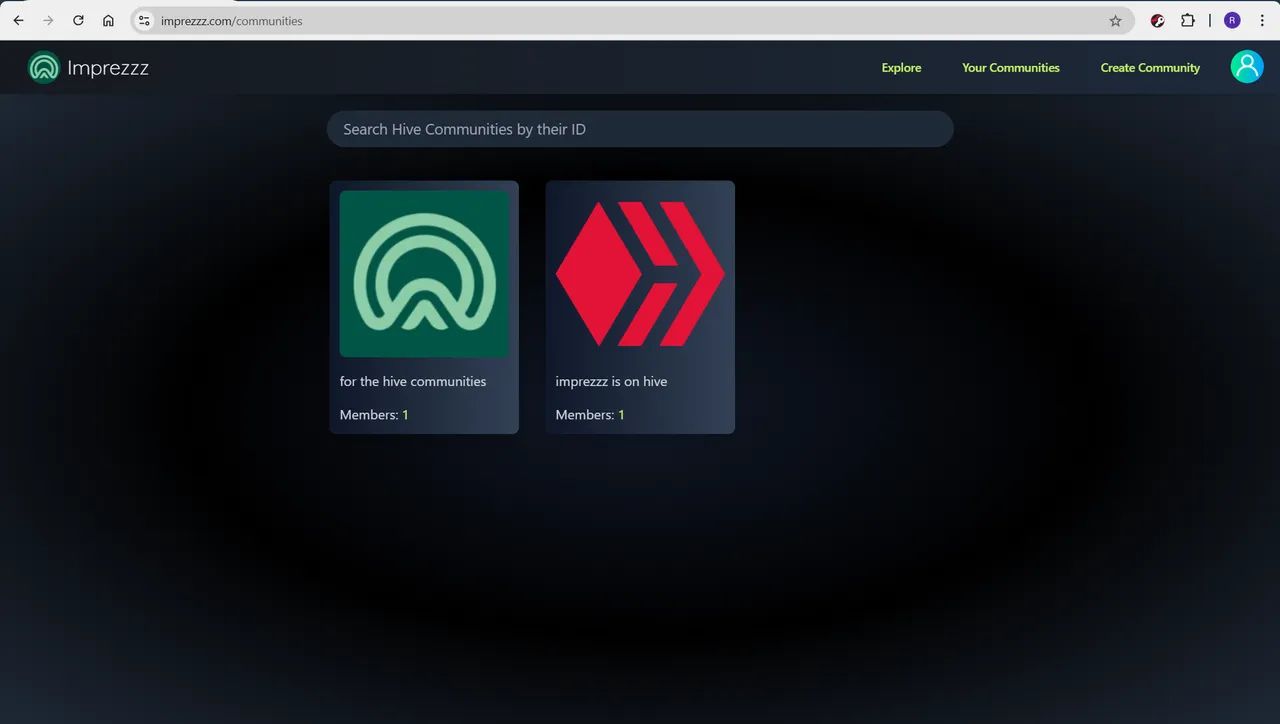Open the Explore page
This screenshot has width=1280, height=724.
(x=901, y=68)
